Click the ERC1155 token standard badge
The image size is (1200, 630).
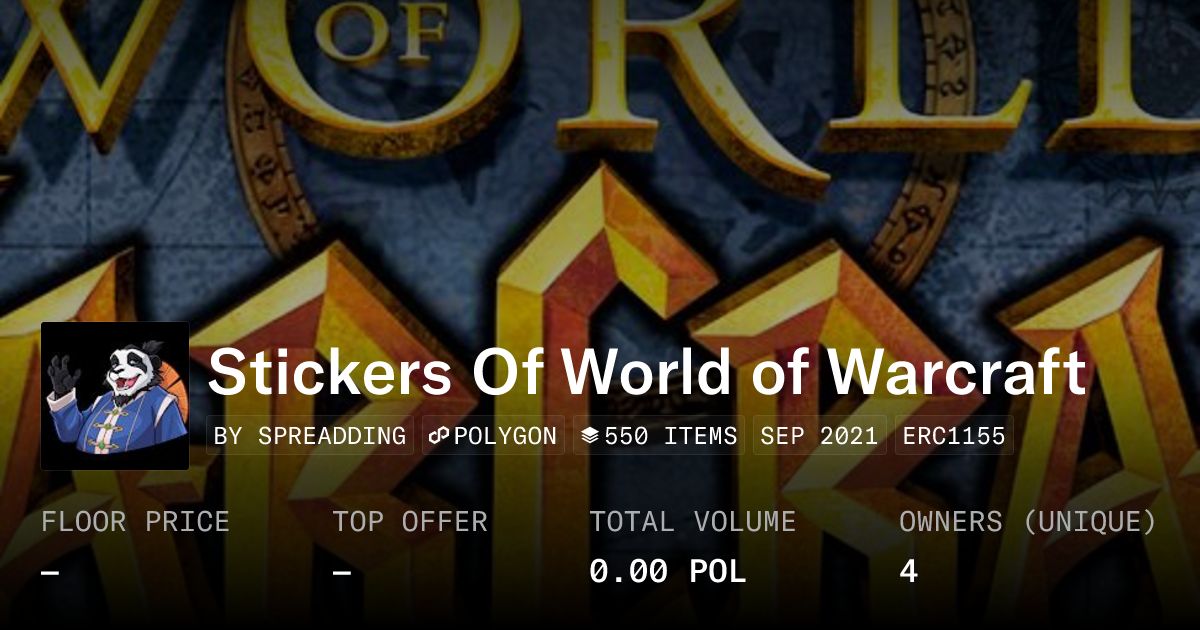[x=954, y=436]
